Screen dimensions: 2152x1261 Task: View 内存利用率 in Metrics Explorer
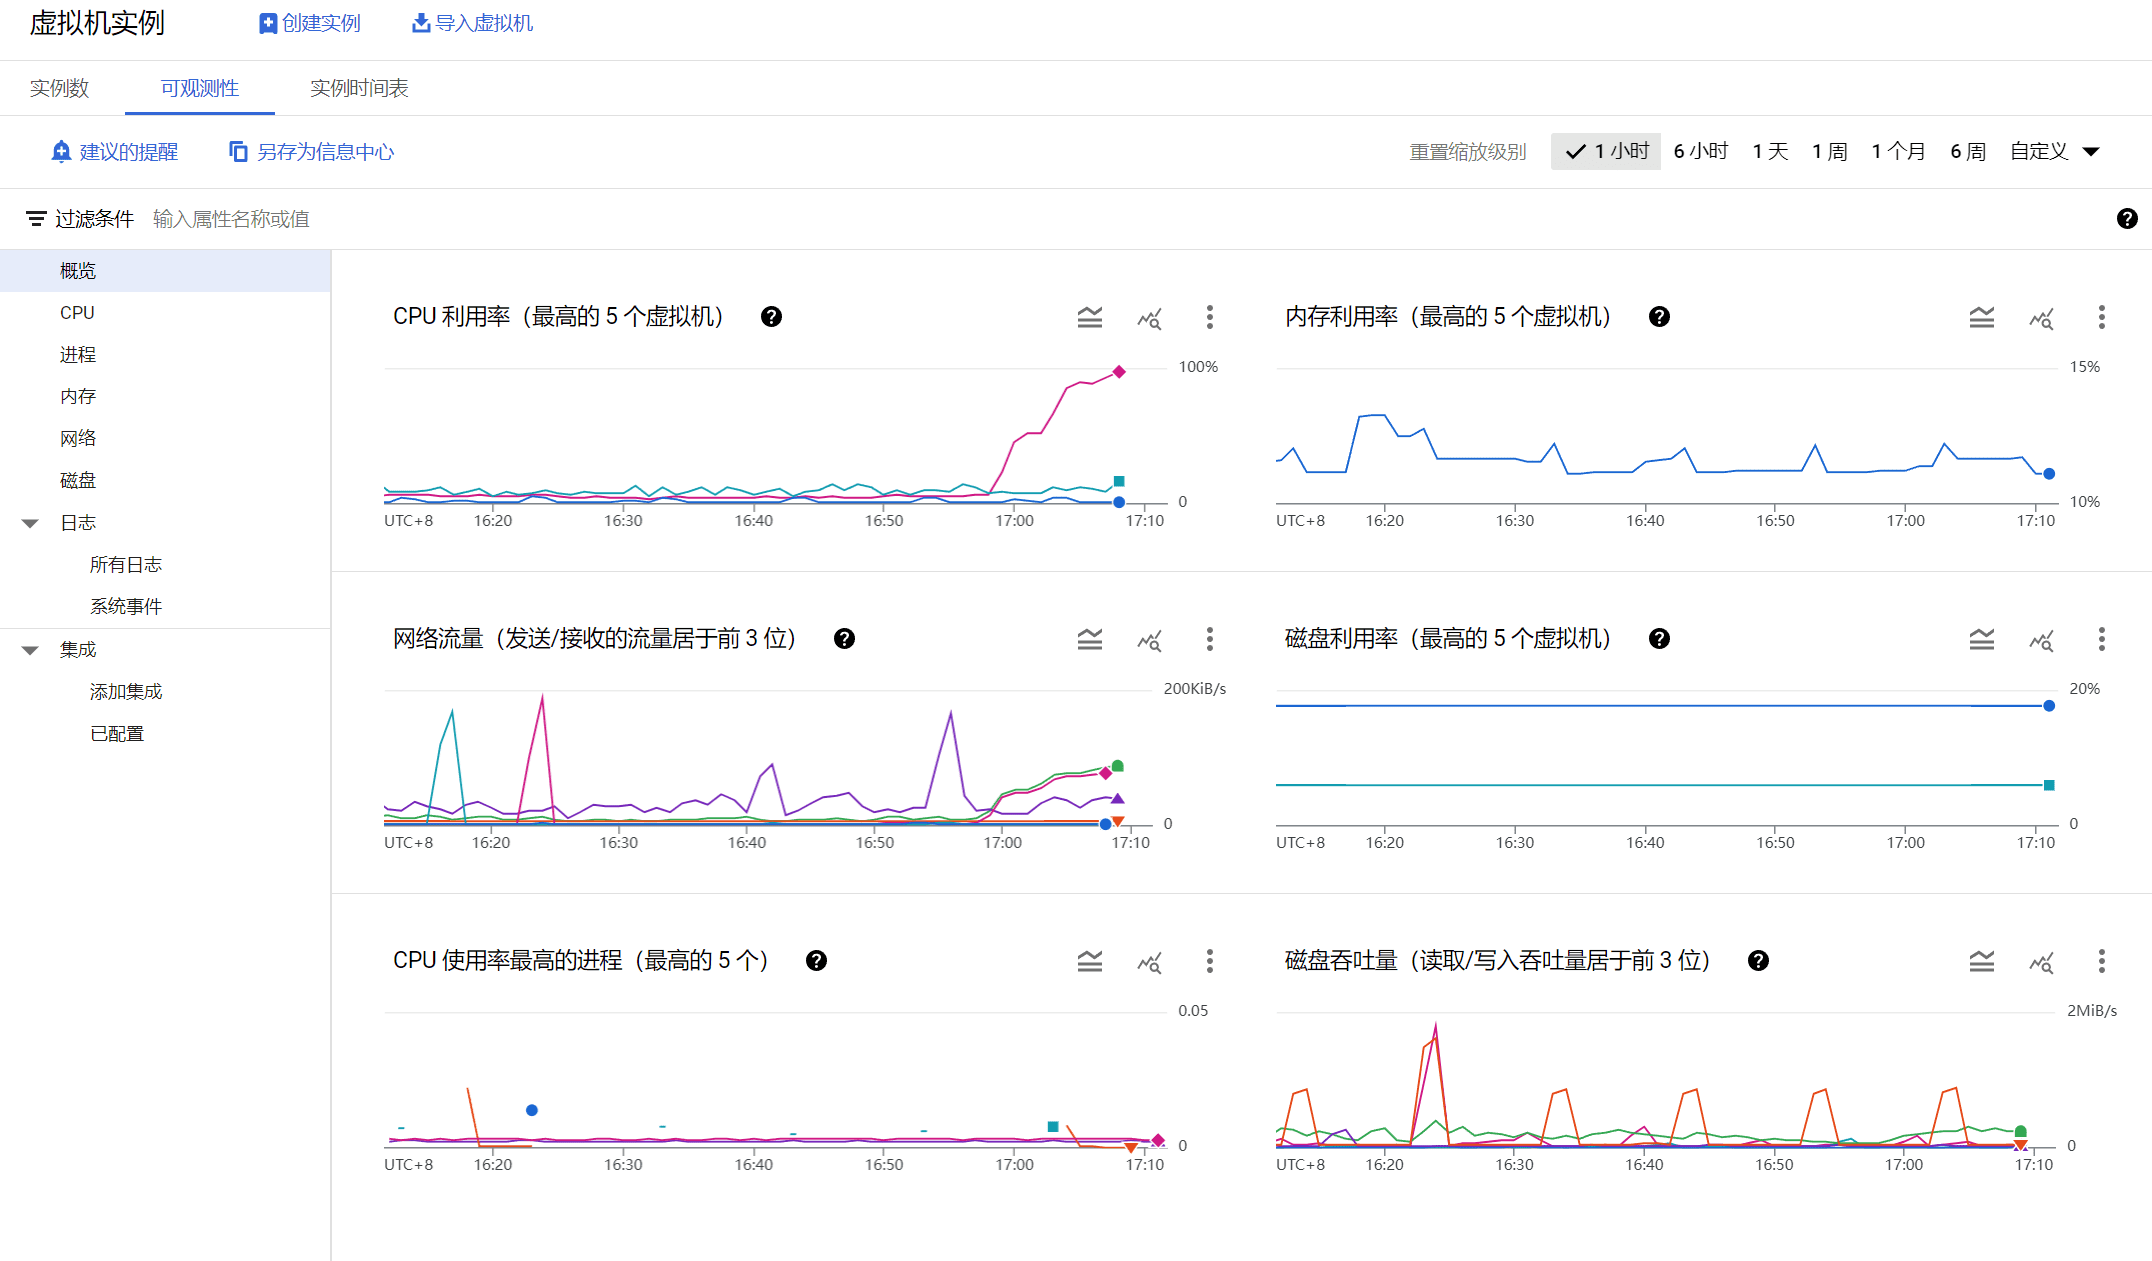(x=2042, y=317)
